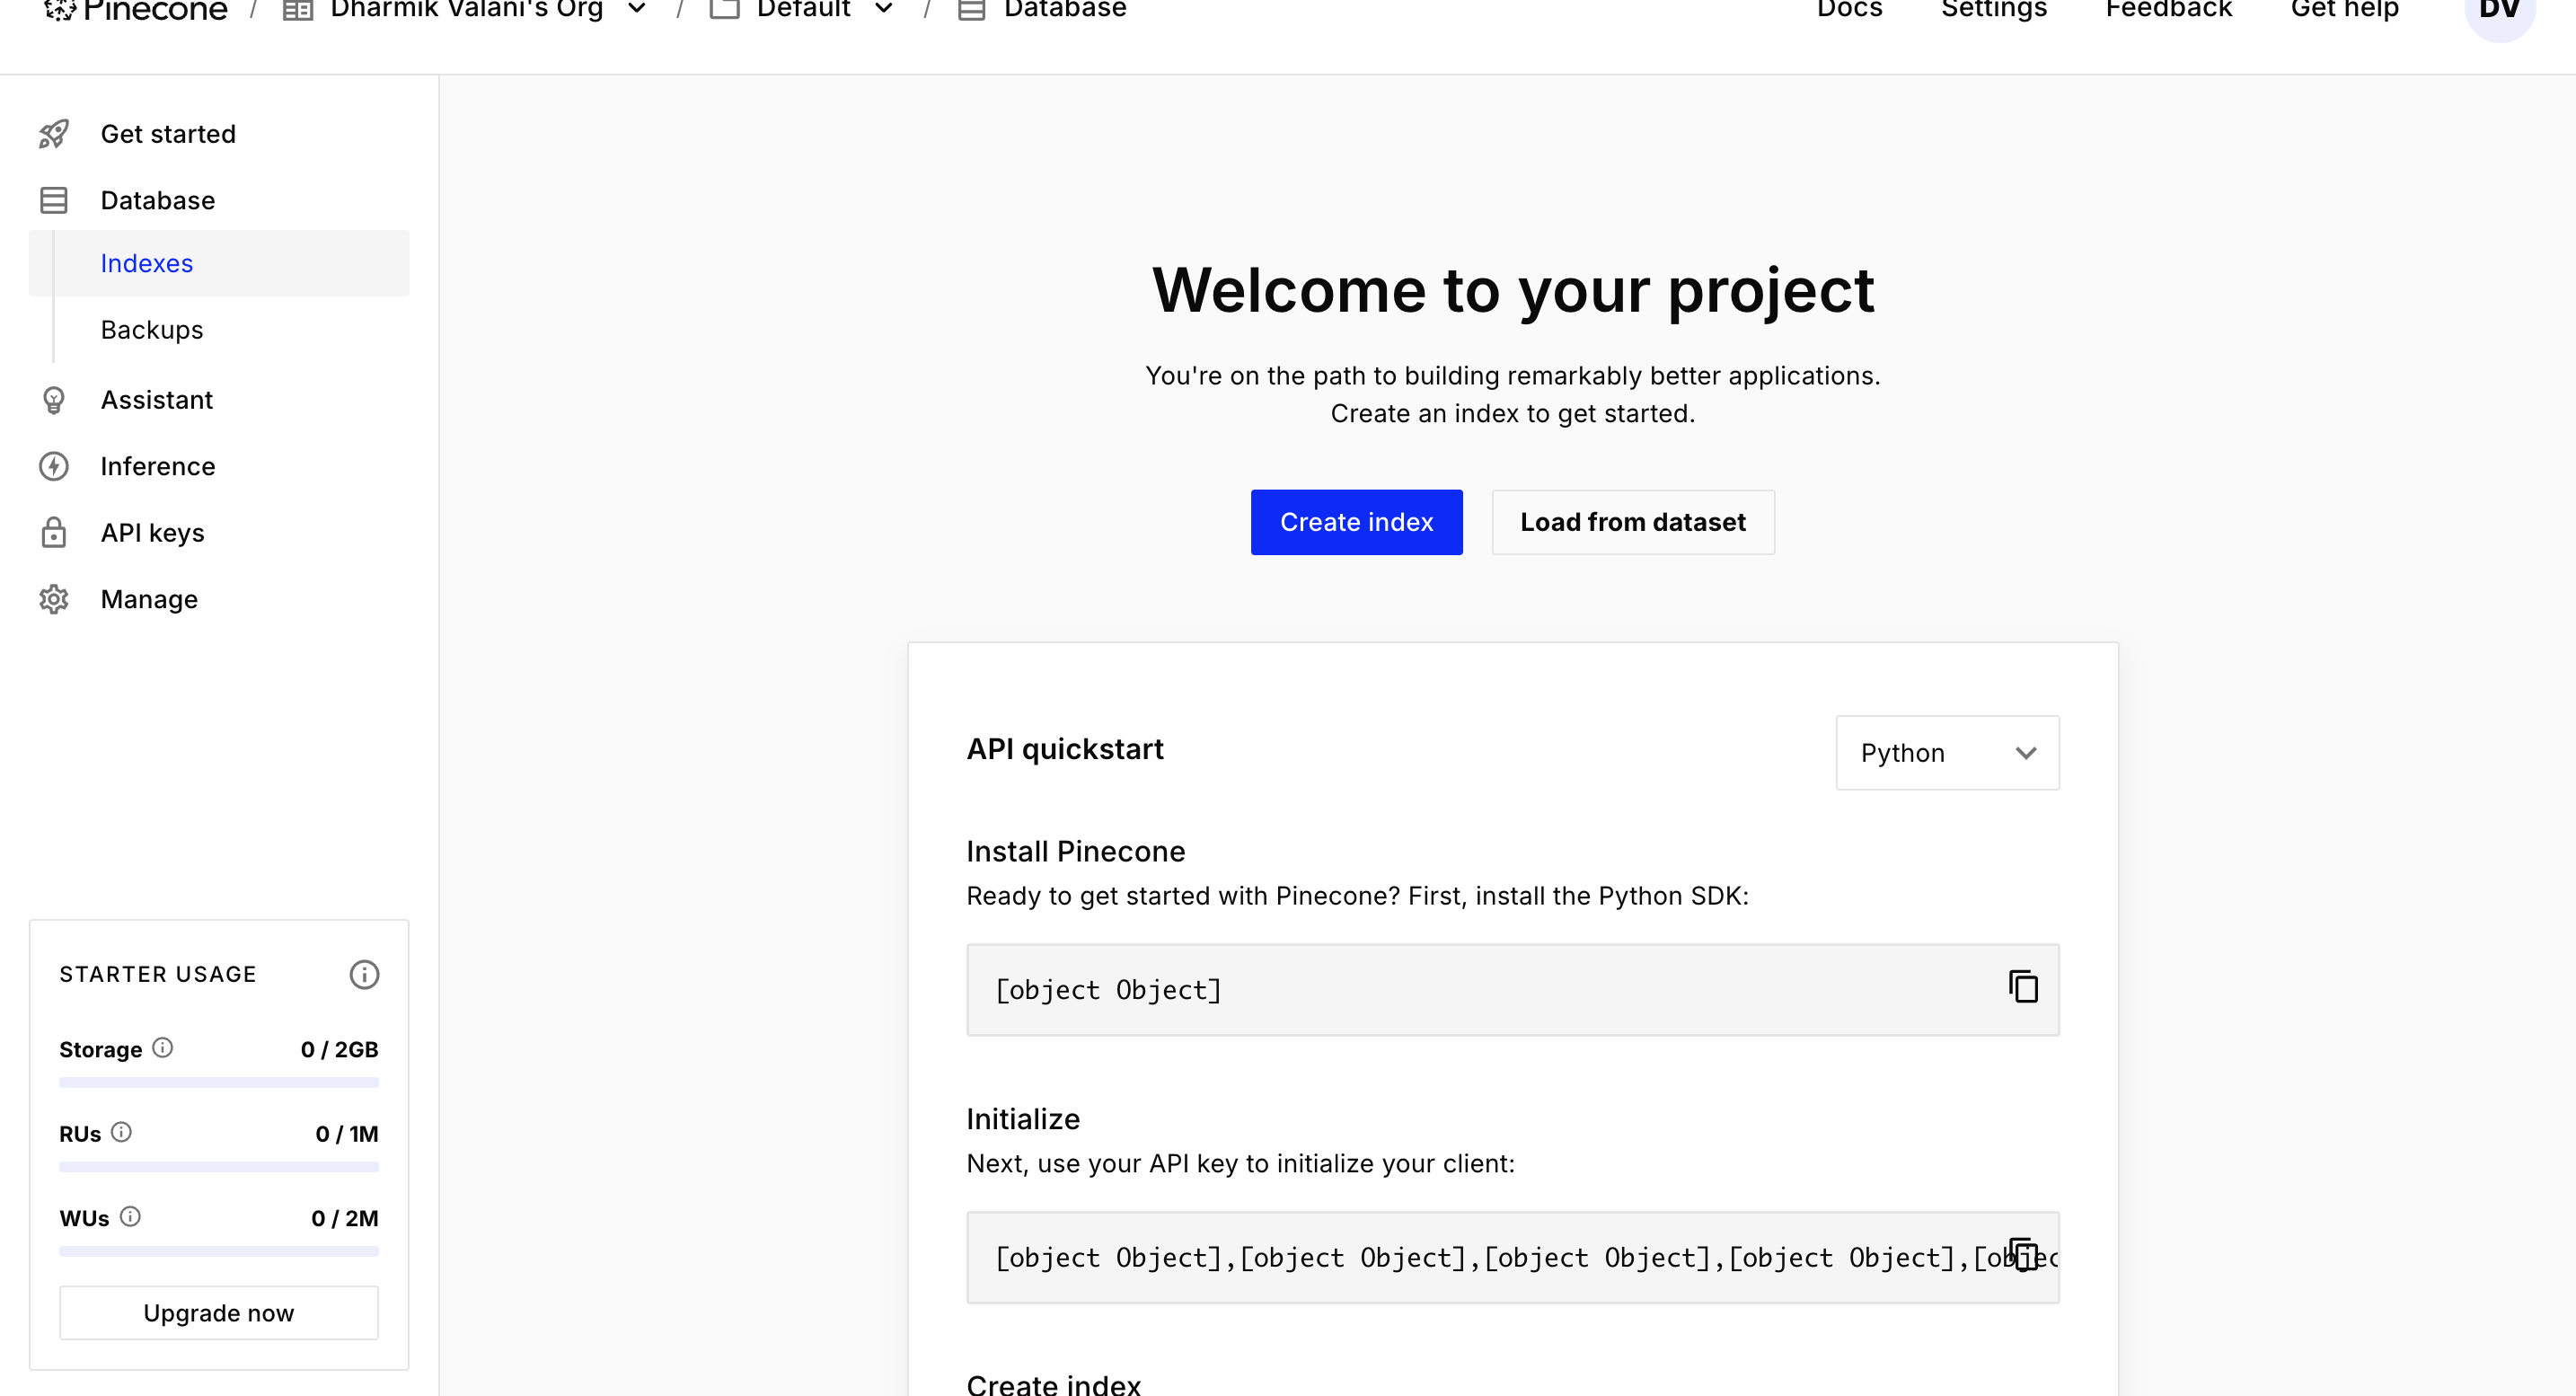2576x1396 pixels.
Task: Click the Database icon in breadcrumb
Action: [x=972, y=10]
